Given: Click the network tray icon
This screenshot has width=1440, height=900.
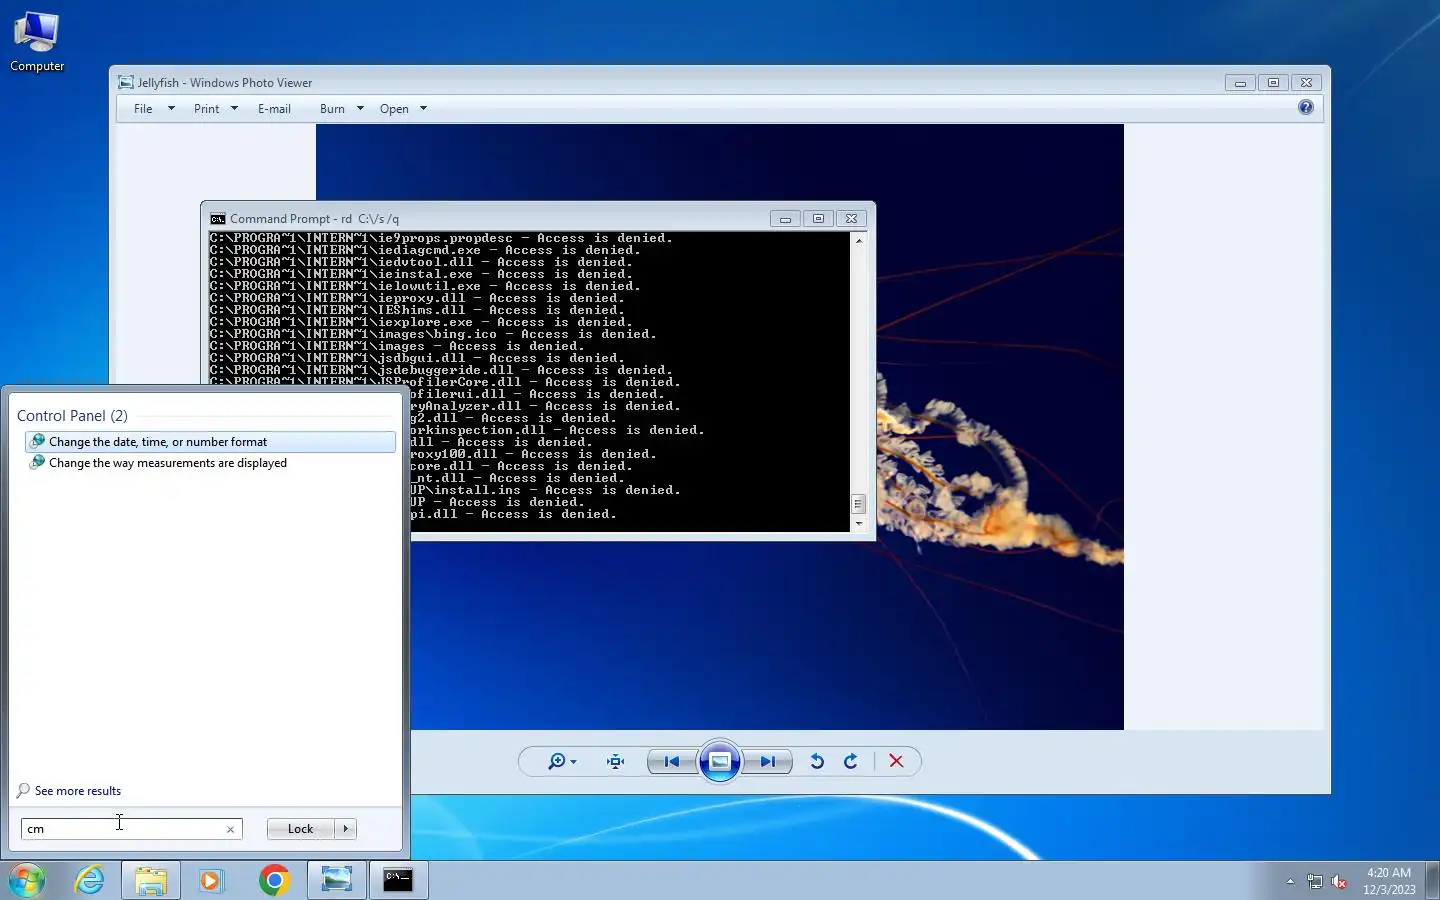Looking at the screenshot, I should [x=1315, y=882].
